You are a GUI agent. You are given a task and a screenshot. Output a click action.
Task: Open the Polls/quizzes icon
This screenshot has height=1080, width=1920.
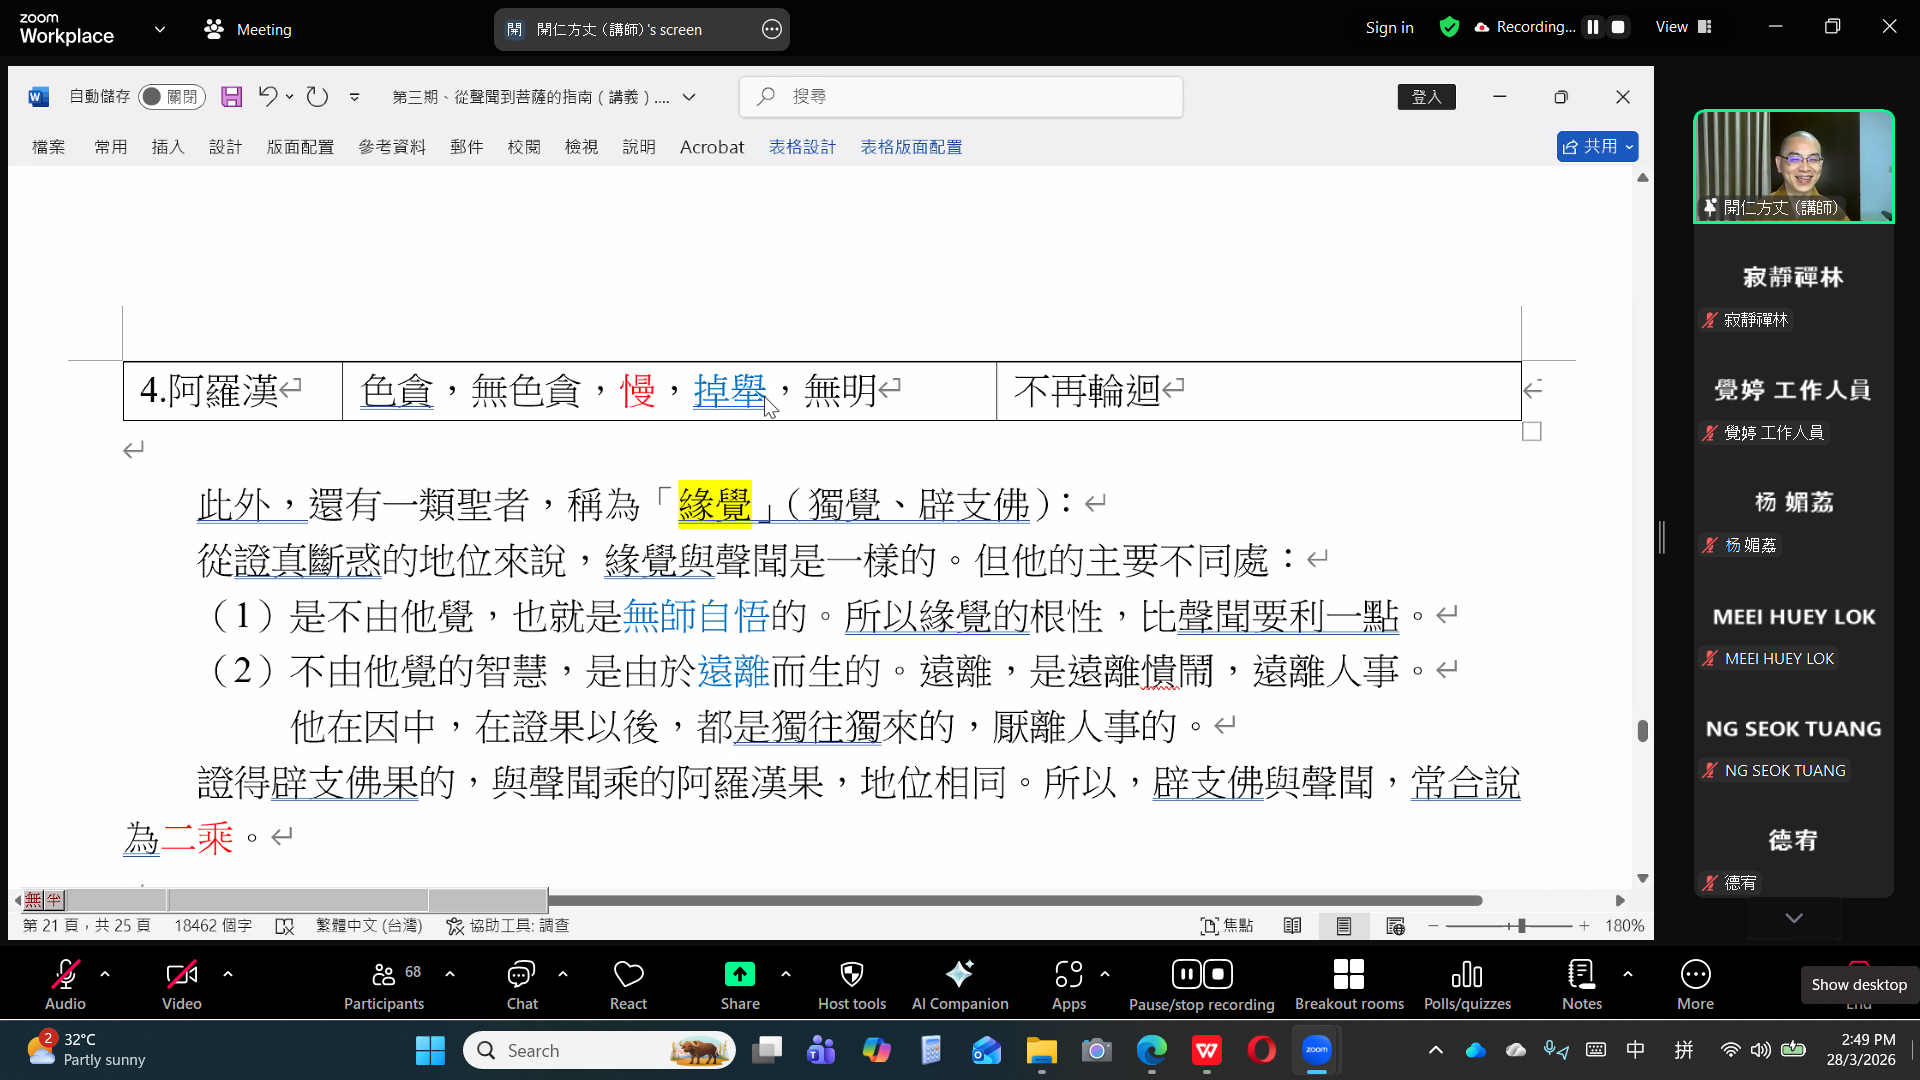click(1466, 974)
